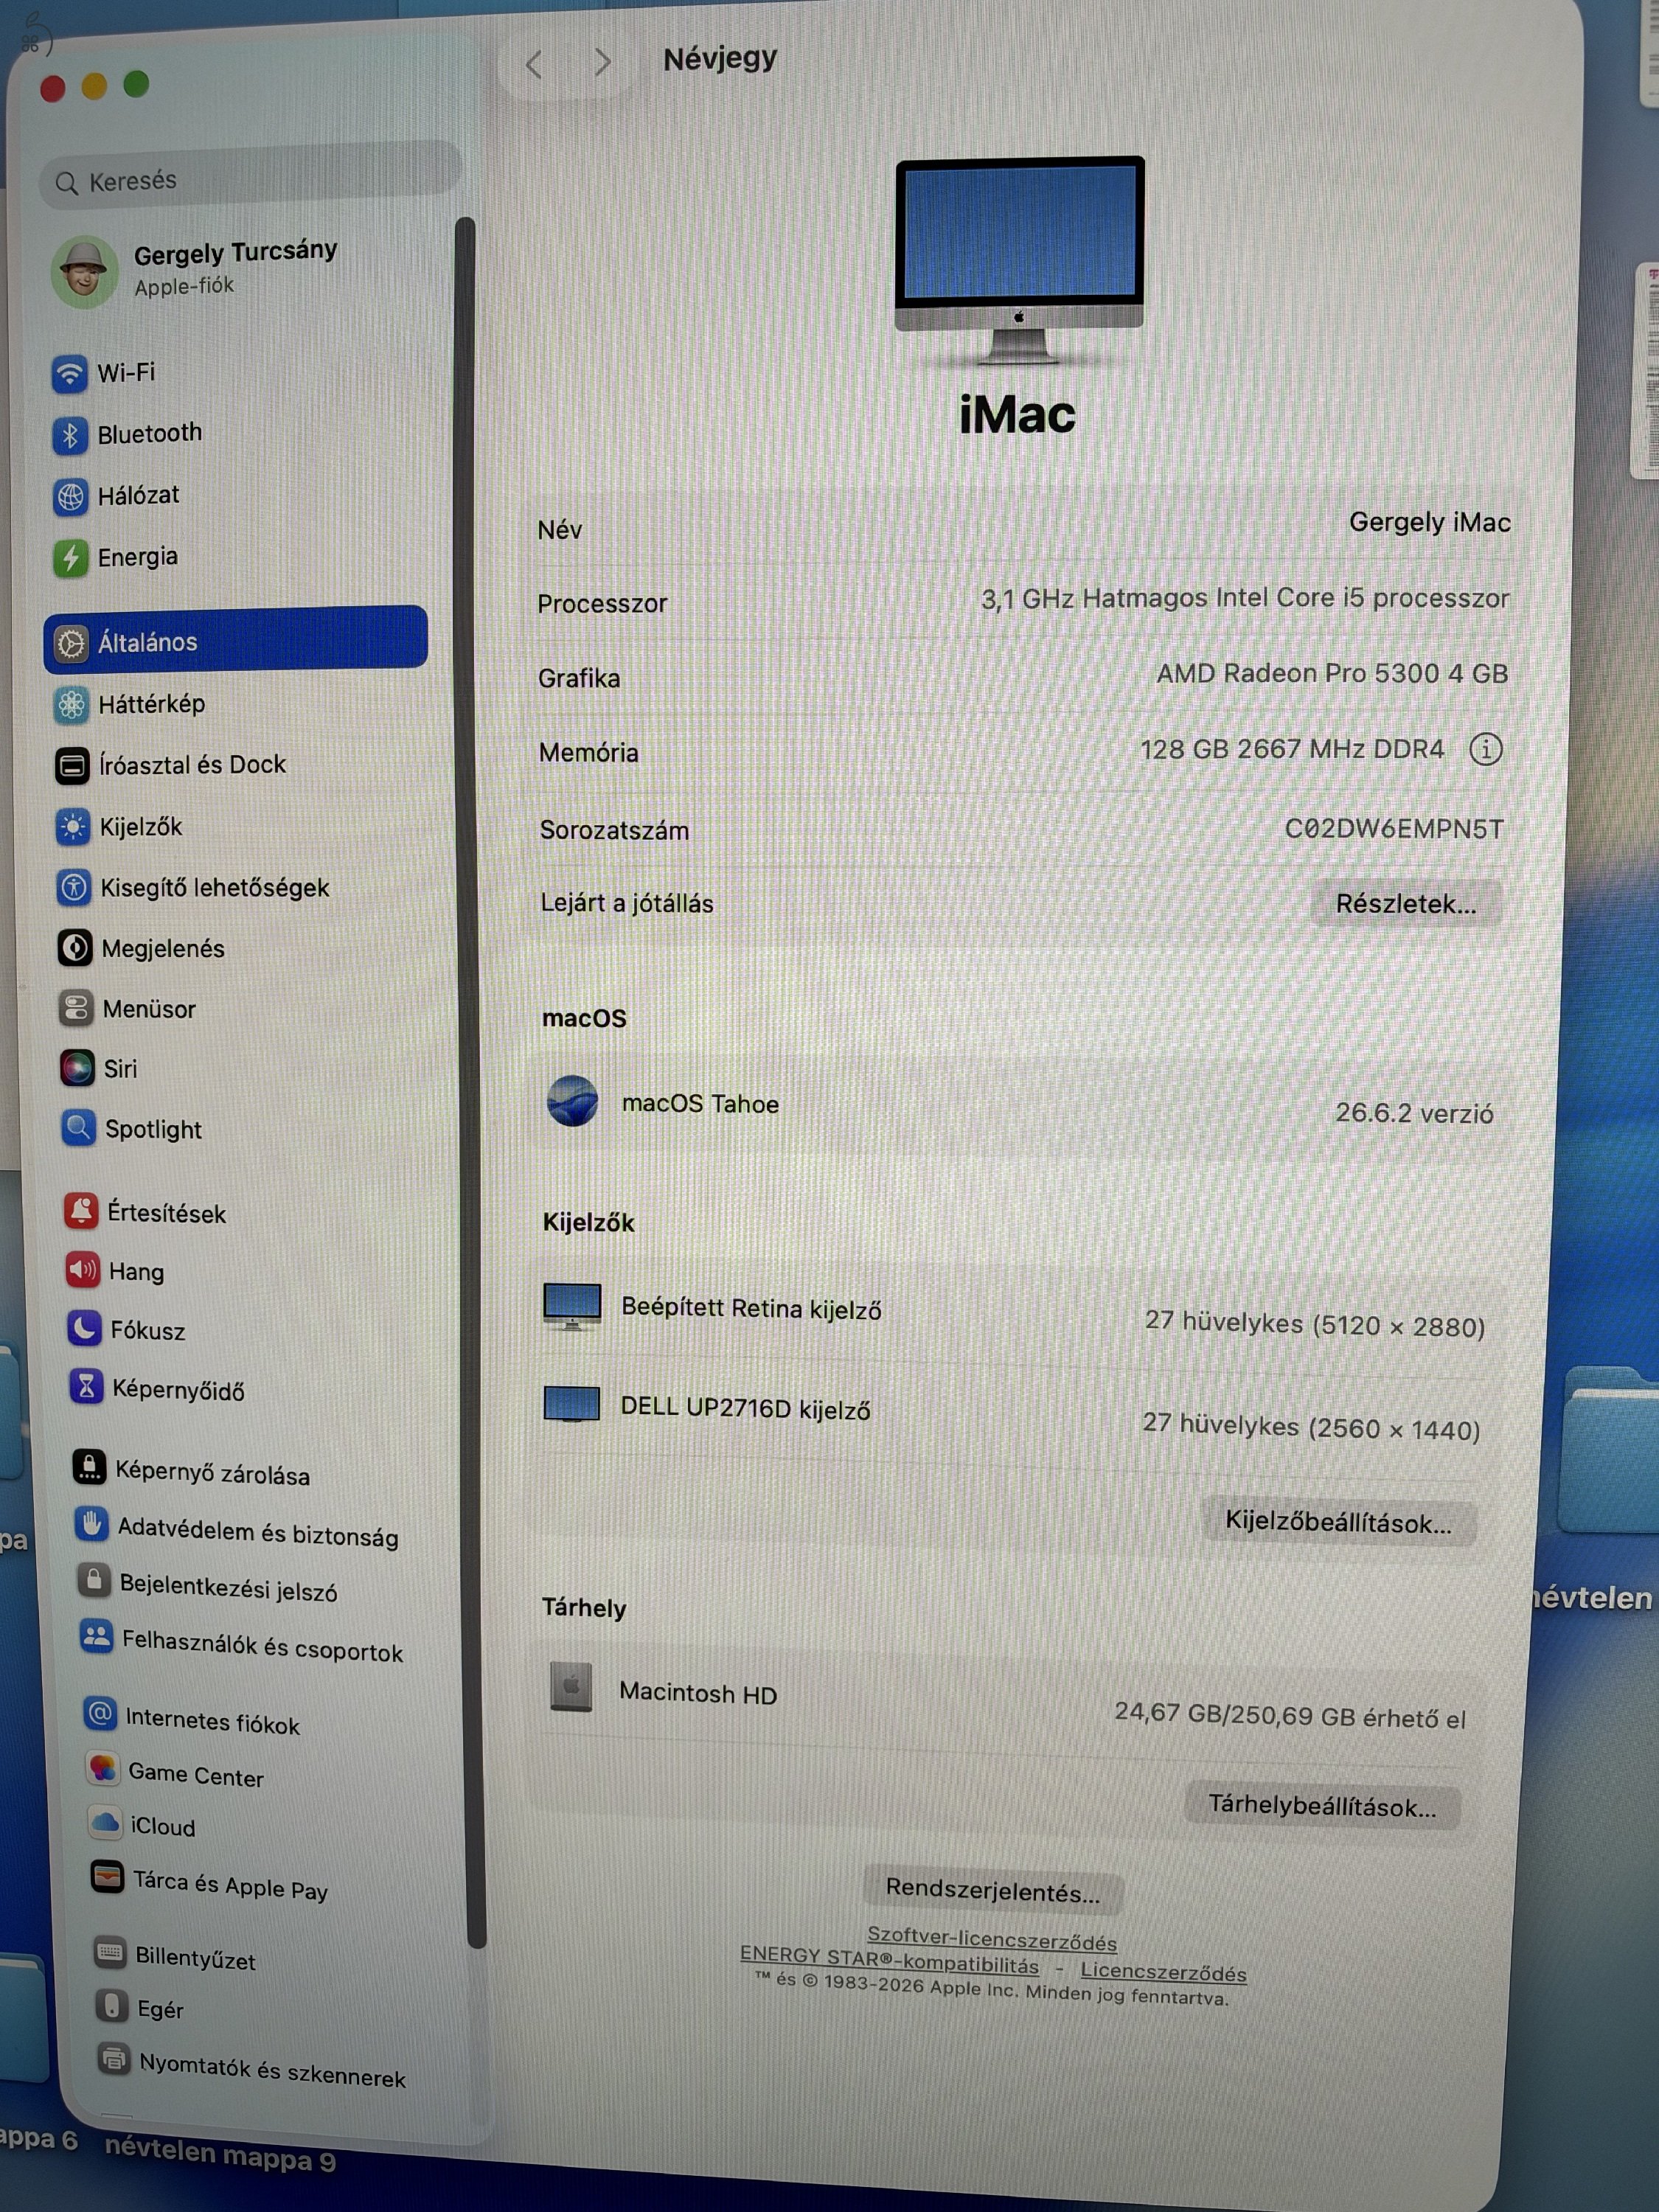
Task: Open Felhasználók és csoportok settings
Action: coord(242,1643)
